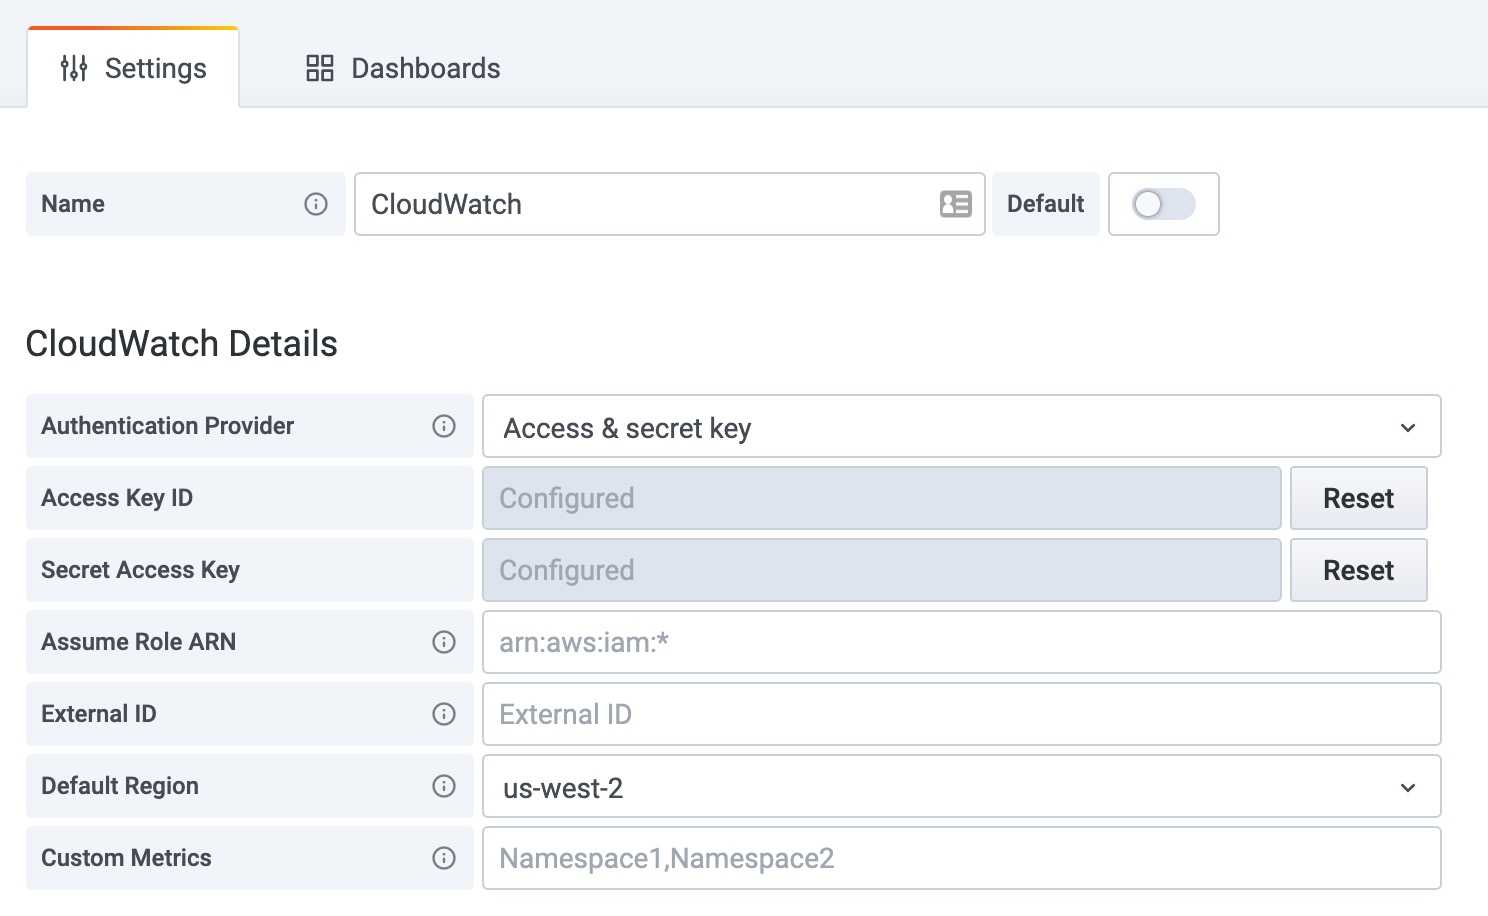The height and width of the screenshot is (916, 1488).
Task: Click the Authentication Provider info icon
Action: point(444,426)
